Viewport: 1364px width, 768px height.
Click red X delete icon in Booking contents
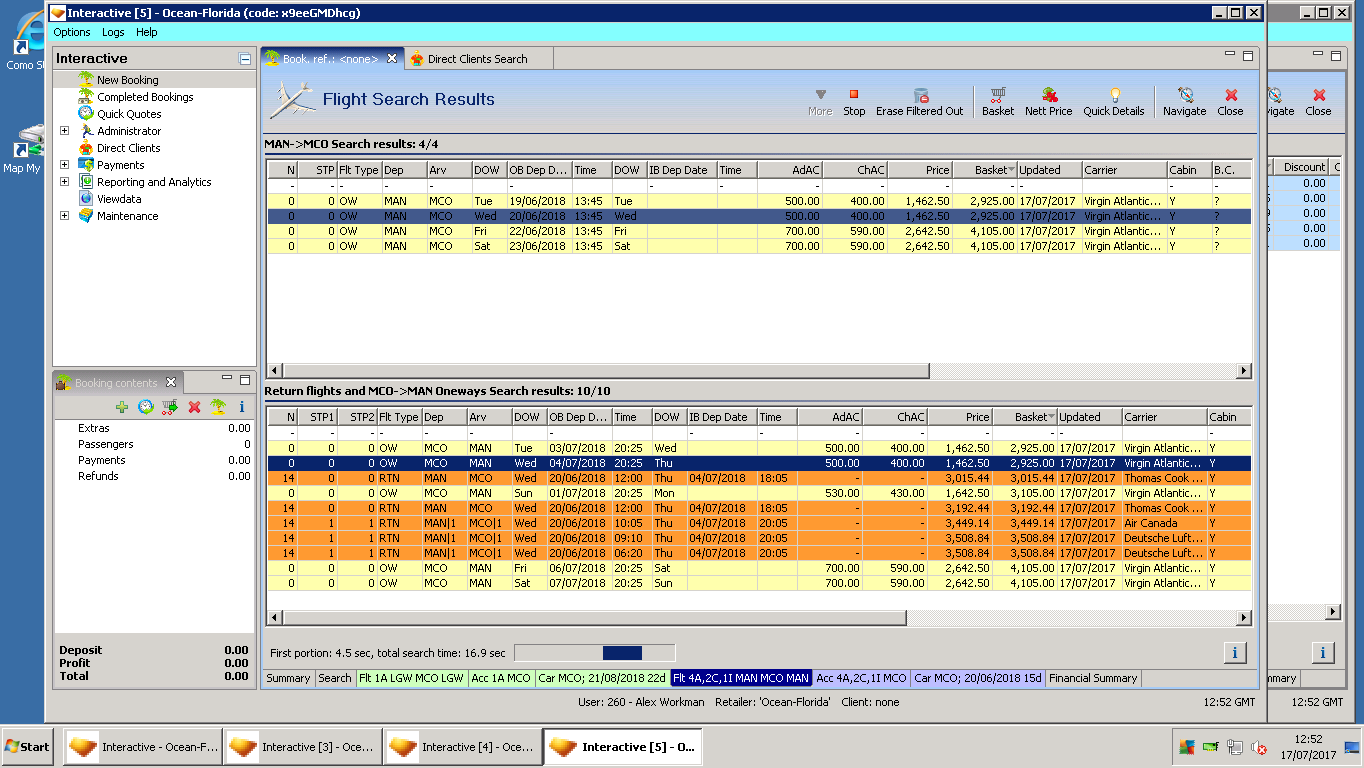194,407
